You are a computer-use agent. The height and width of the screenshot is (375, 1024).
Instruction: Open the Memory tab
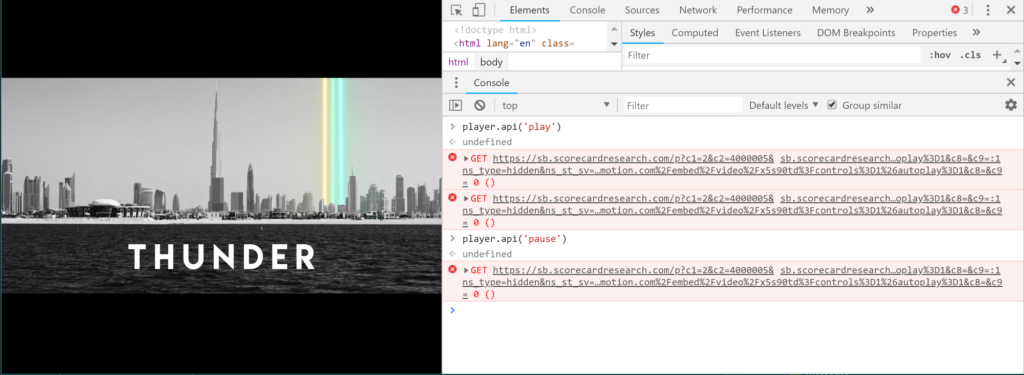click(830, 10)
